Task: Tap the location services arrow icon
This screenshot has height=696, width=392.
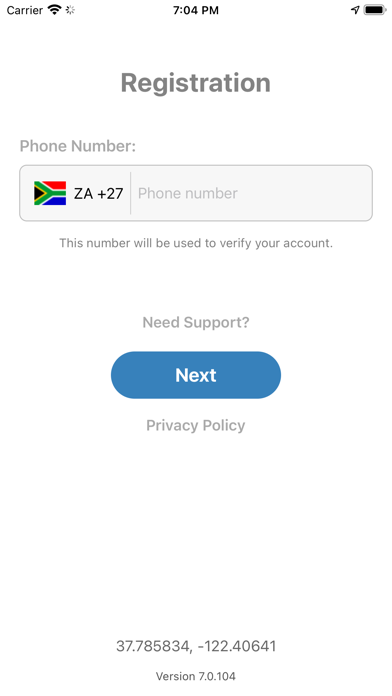Action: pos(355,10)
